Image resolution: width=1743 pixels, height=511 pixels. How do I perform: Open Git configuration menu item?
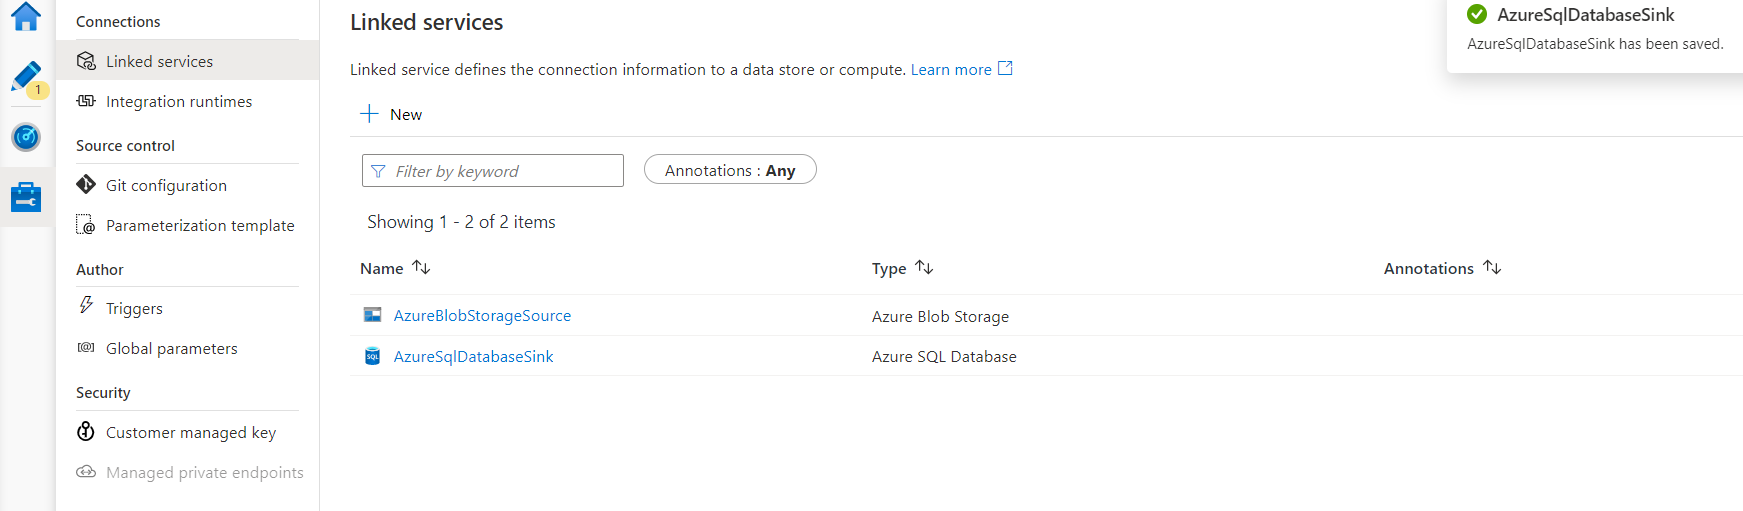(x=166, y=185)
